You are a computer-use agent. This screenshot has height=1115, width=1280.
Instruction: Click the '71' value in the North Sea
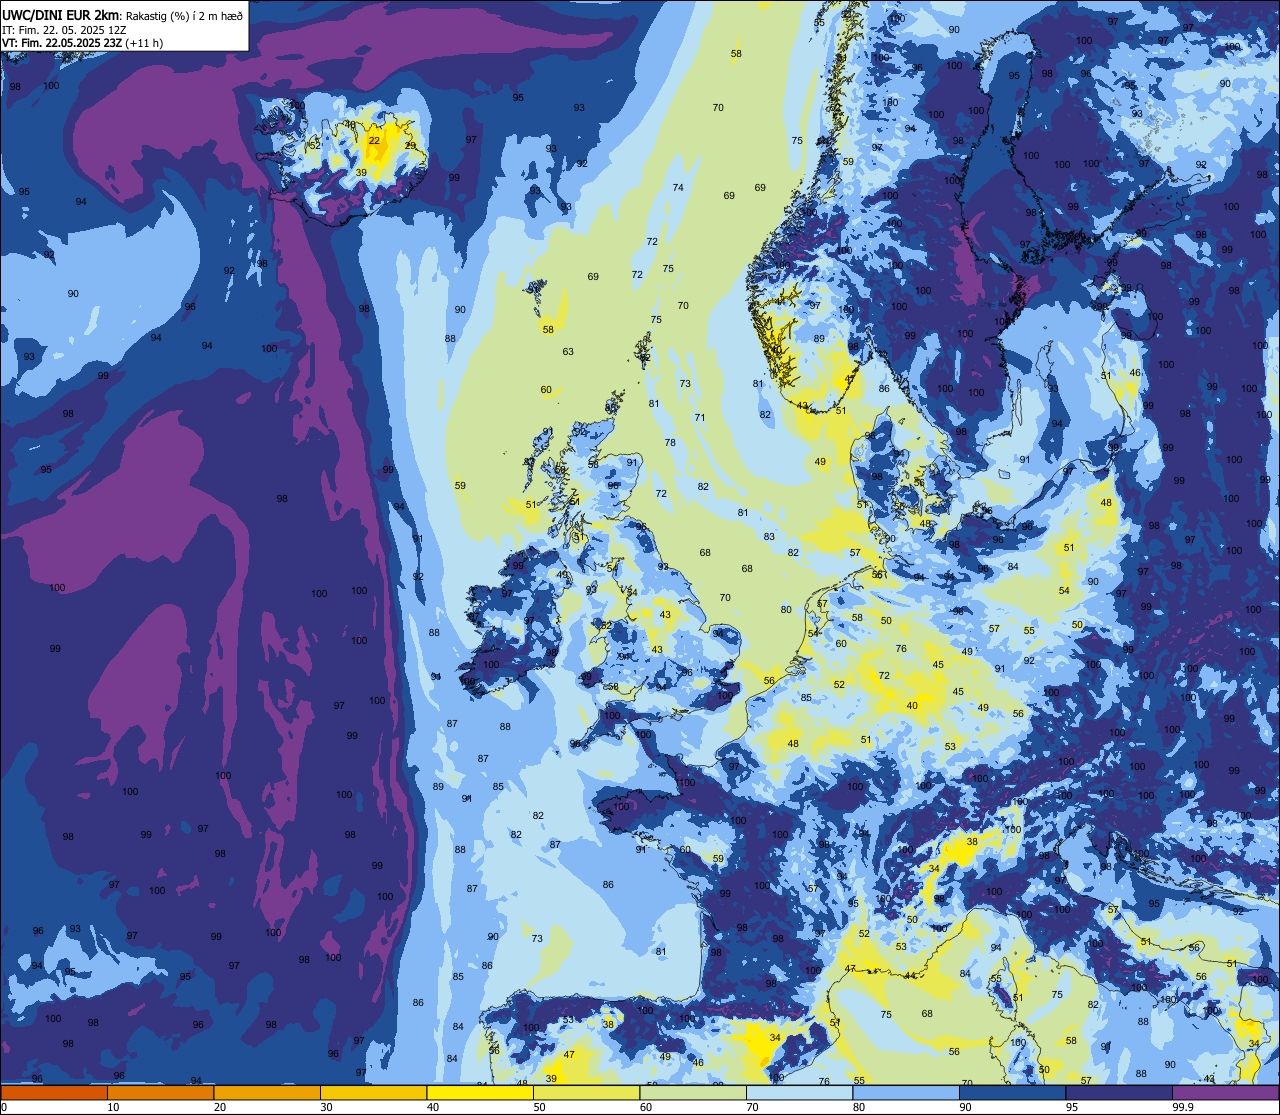coord(700,418)
